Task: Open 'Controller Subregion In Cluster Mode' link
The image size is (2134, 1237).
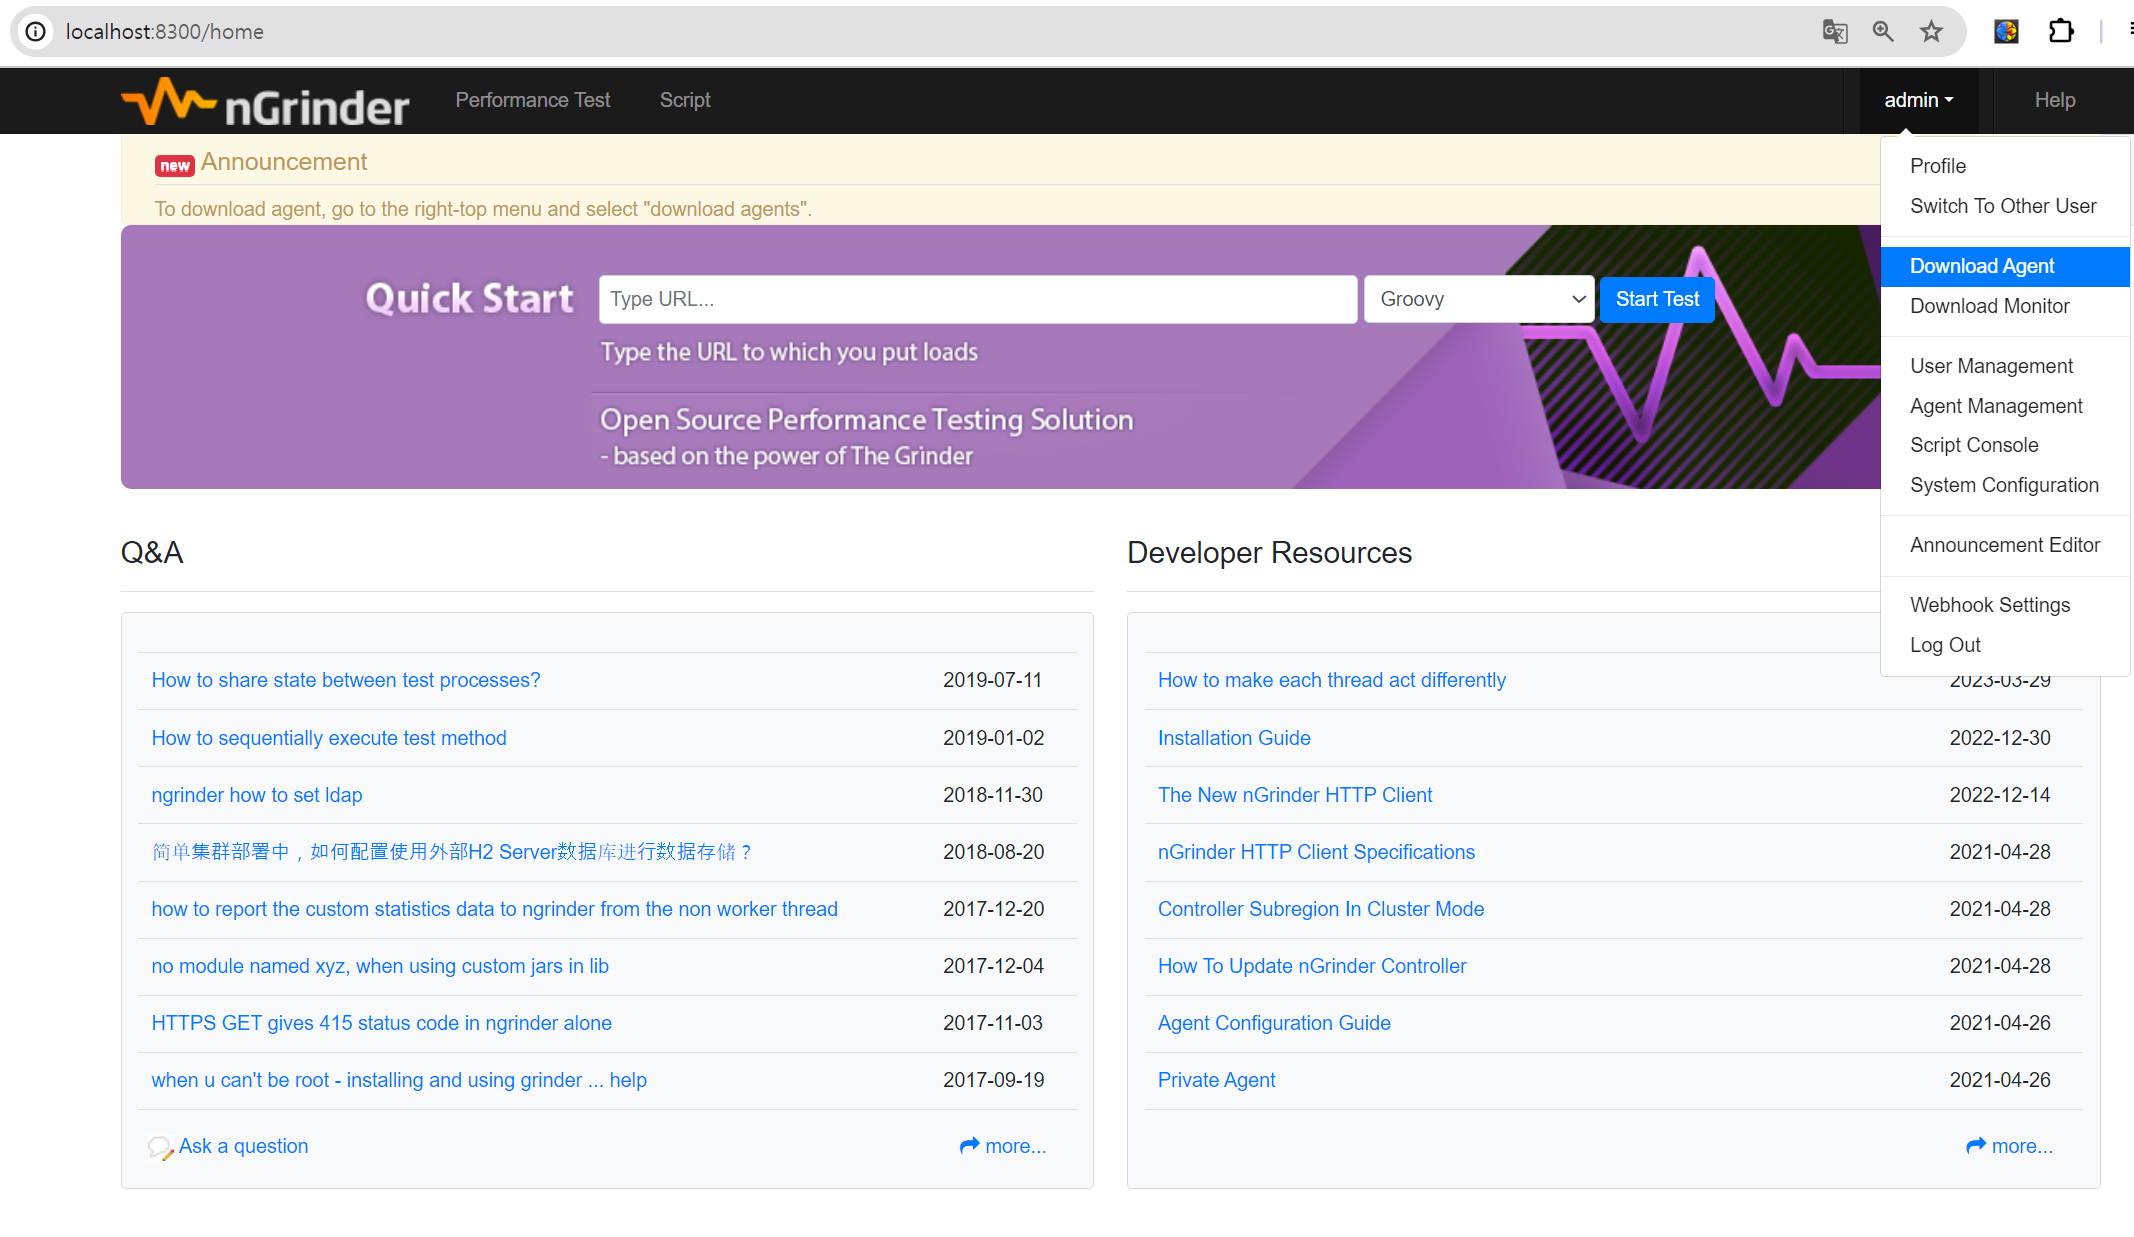Action: pyautogui.click(x=1321, y=909)
